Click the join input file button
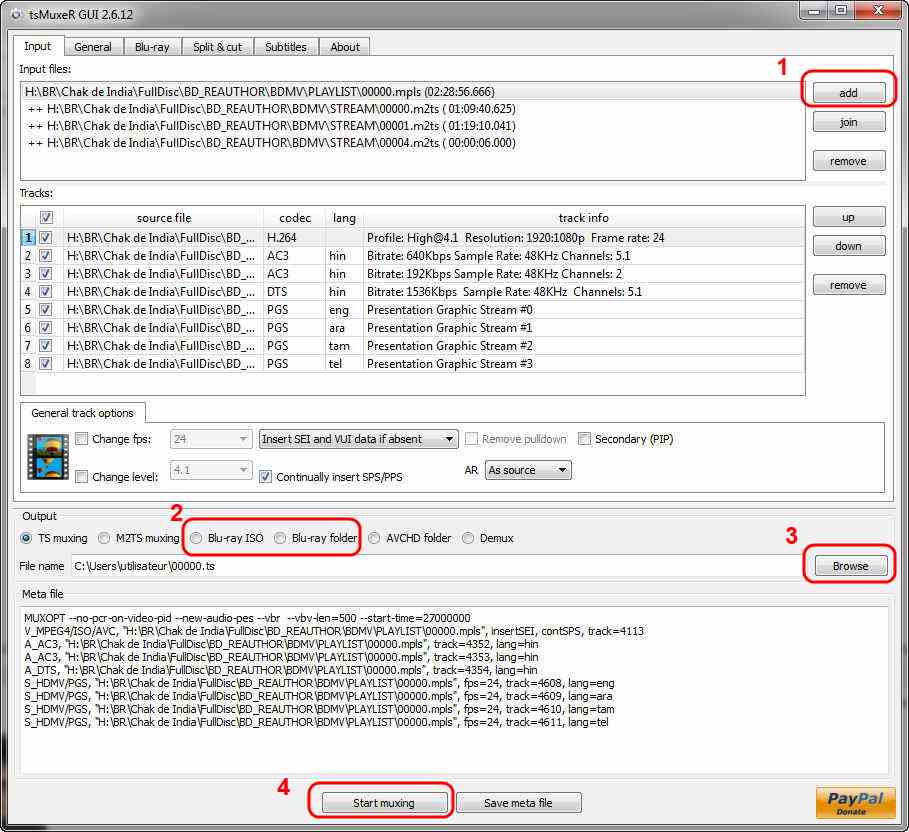This screenshot has width=909, height=832. pos(849,122)
